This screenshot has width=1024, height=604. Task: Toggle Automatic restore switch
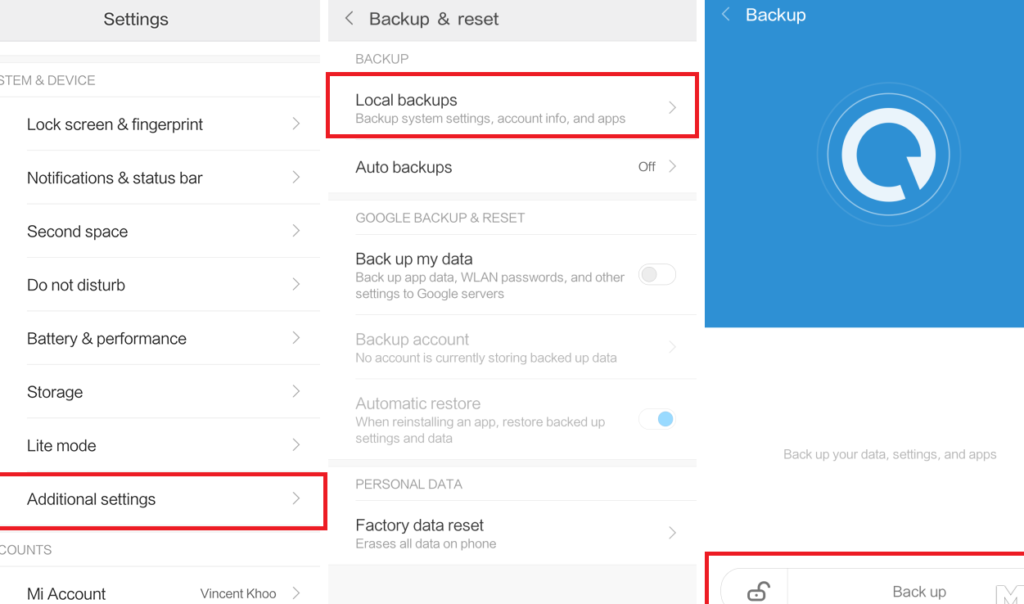[x=657, y=419]
